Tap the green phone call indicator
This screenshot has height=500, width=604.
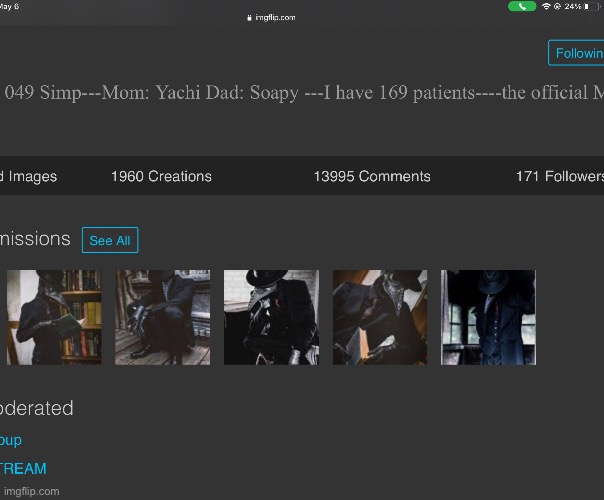tap(521, 6)
